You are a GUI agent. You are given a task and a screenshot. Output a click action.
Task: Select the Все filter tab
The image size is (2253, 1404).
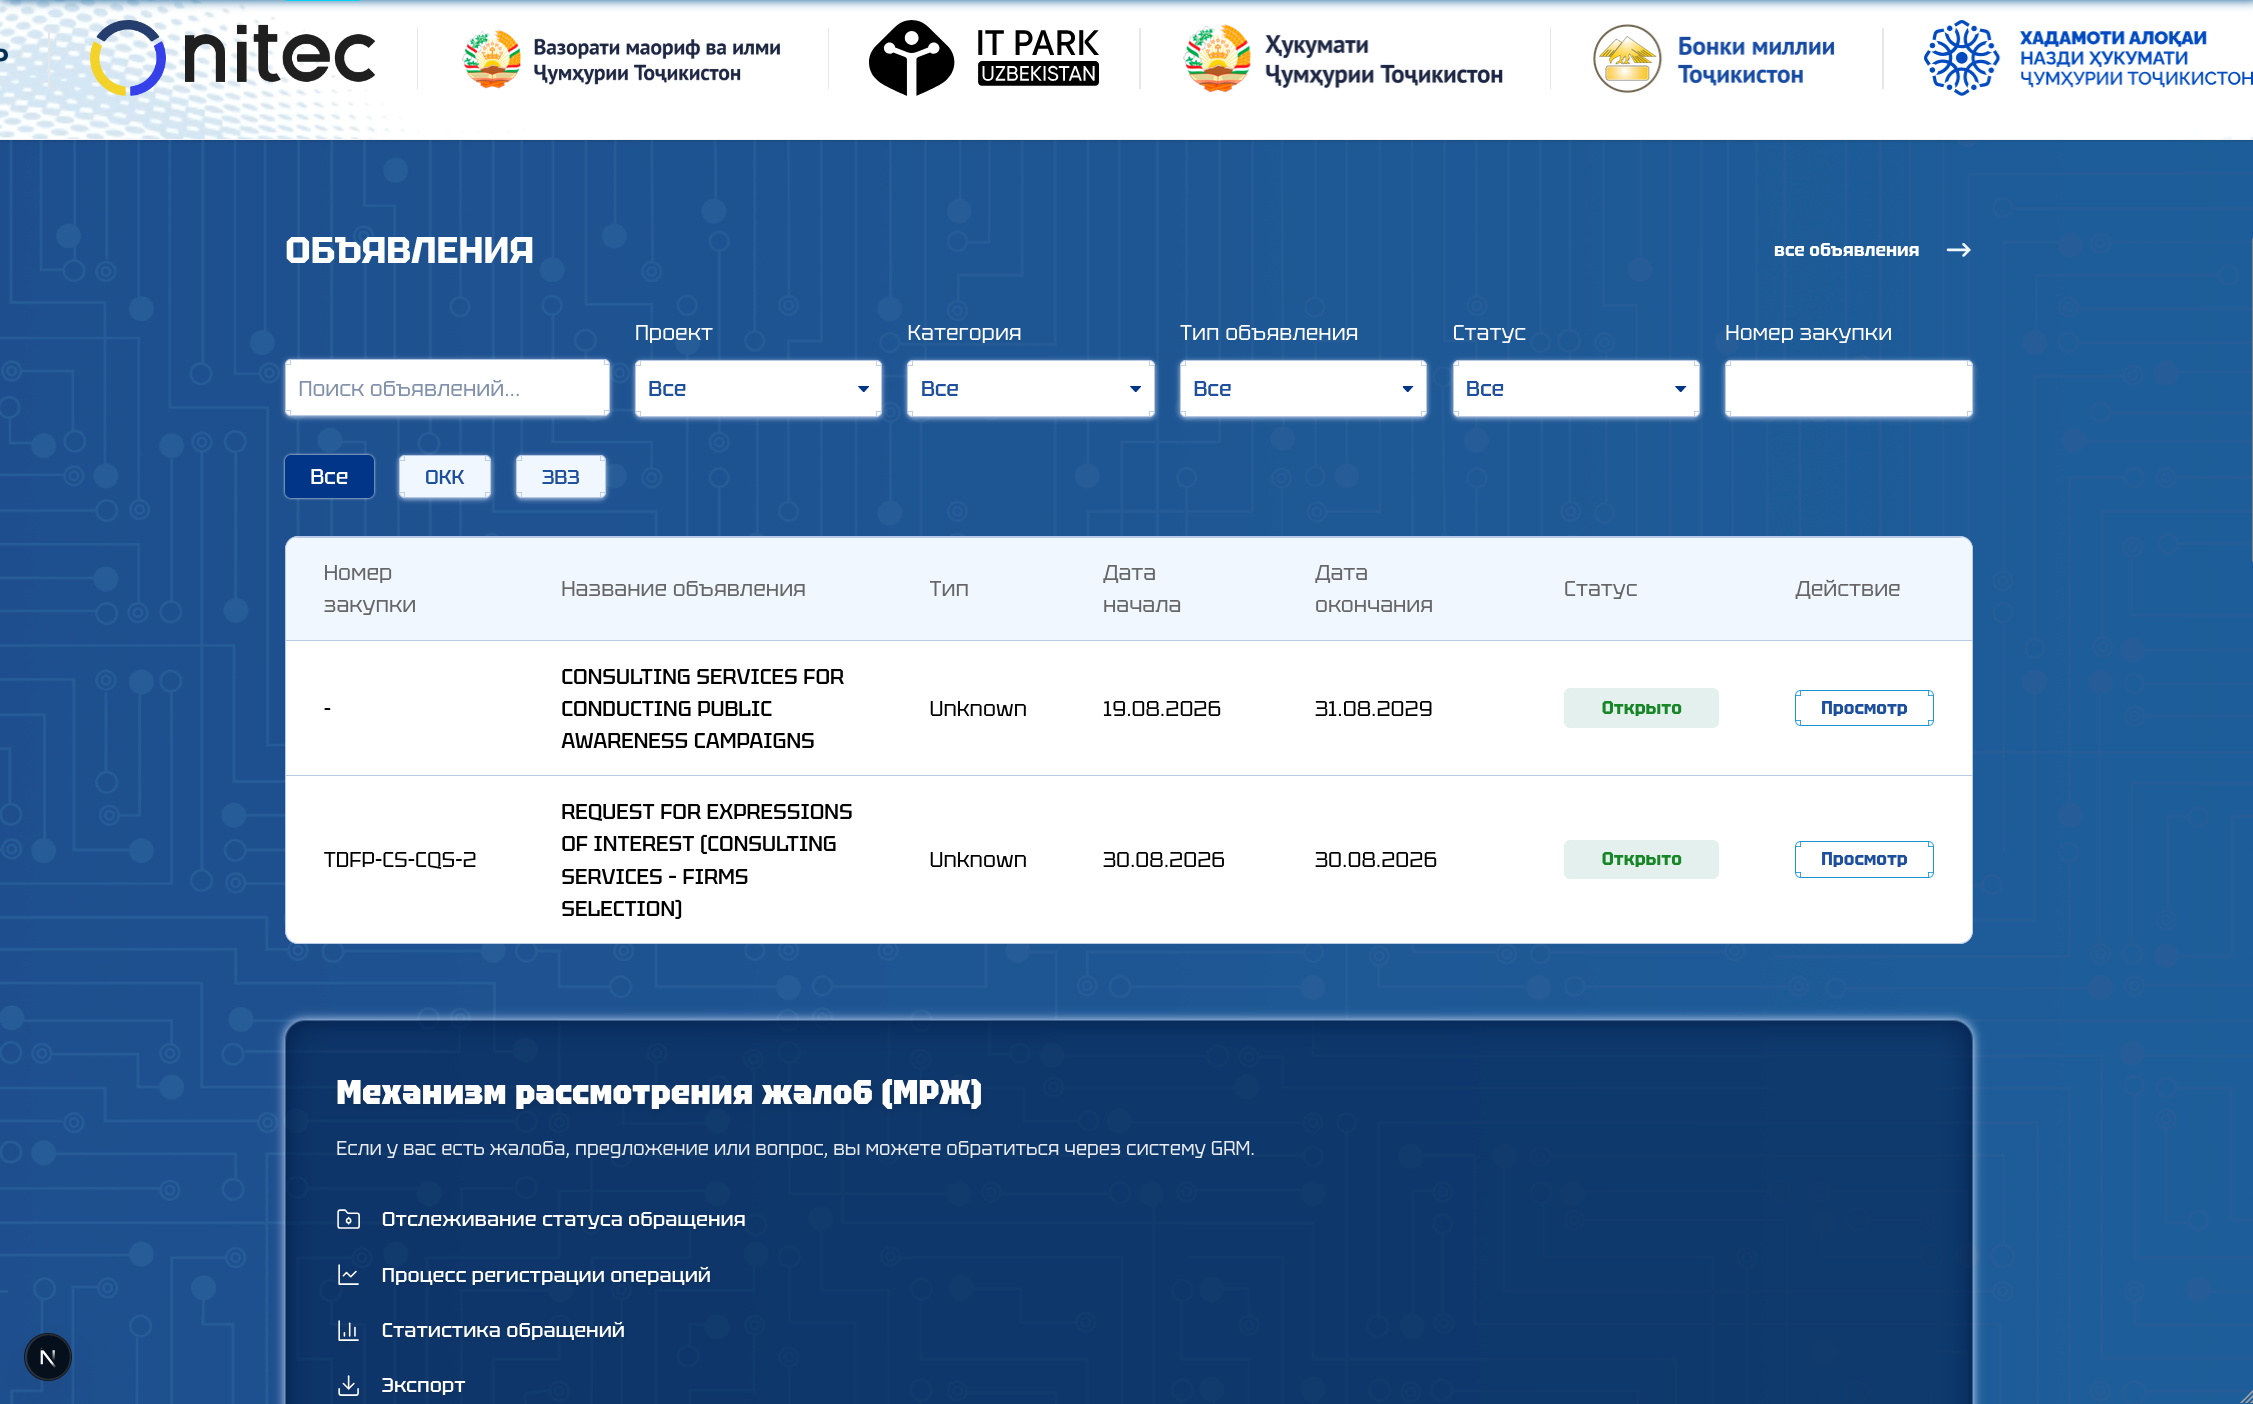coord(329,477)
